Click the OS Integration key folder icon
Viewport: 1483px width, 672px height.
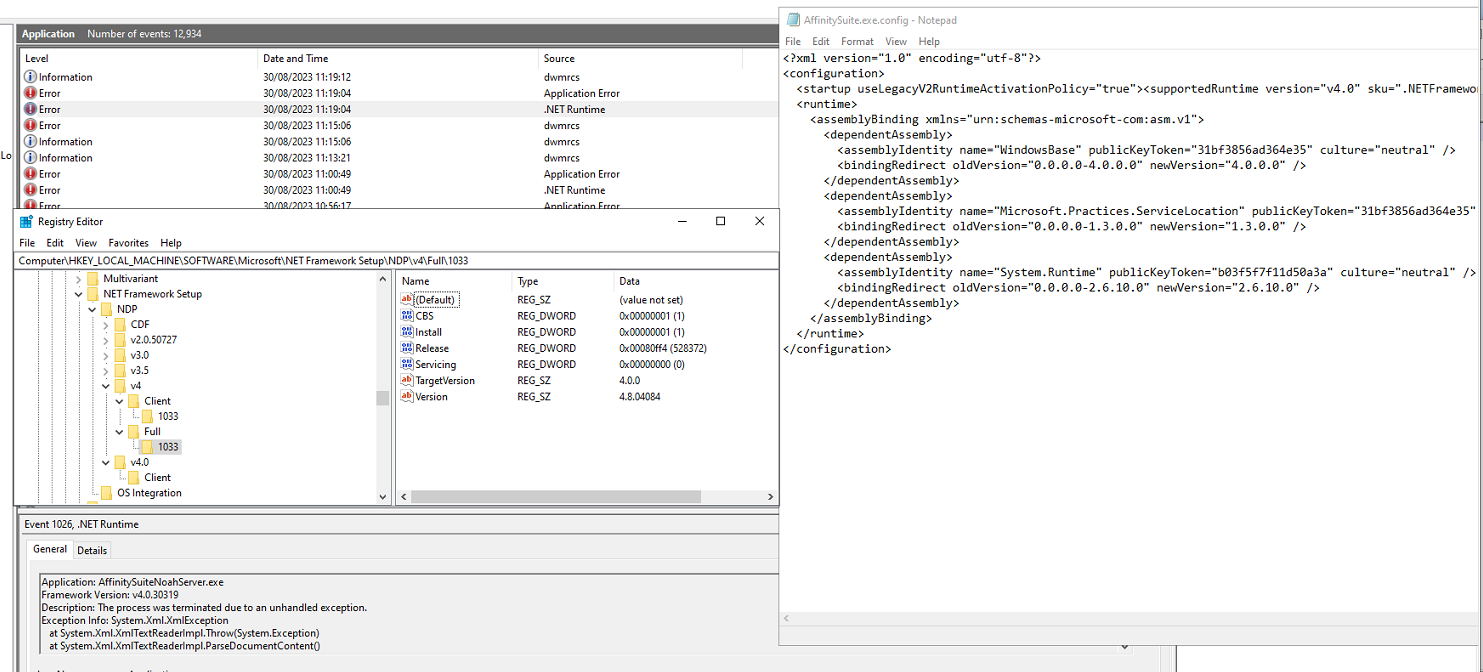tap(108, 492)
